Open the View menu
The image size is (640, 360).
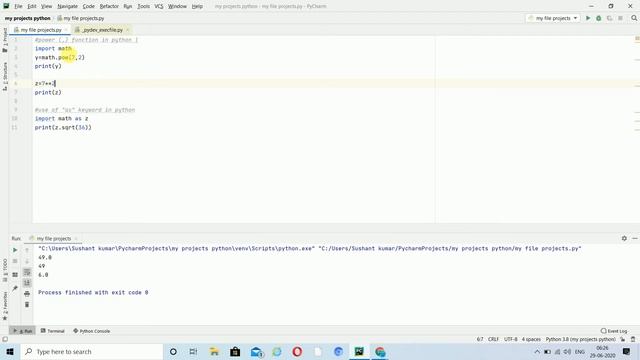coord(47,6)
